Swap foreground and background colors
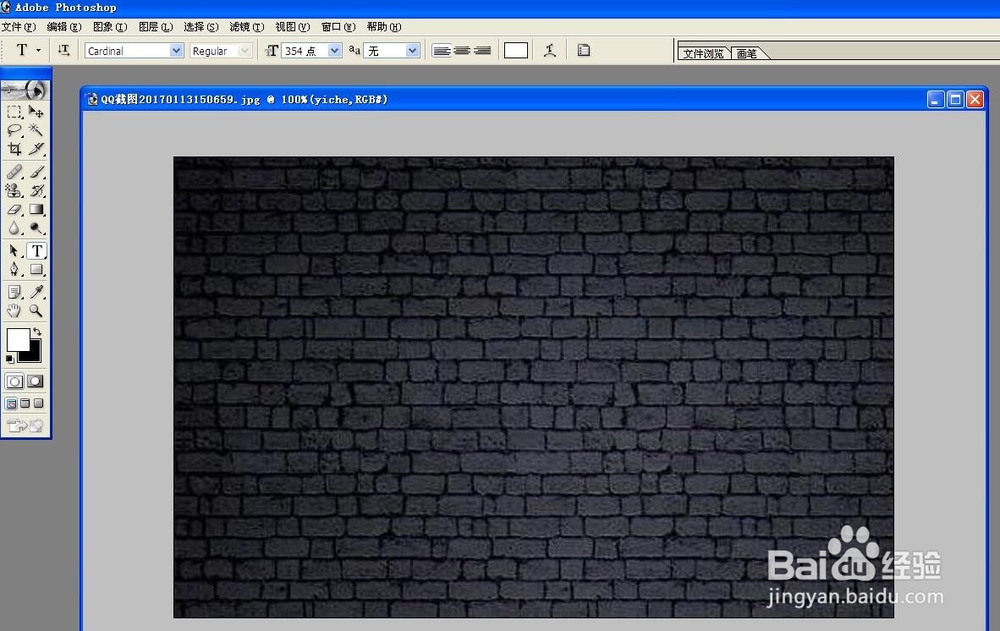This screenshot has width=1000, height=631. pyautogui.click(x=38, y=332)
